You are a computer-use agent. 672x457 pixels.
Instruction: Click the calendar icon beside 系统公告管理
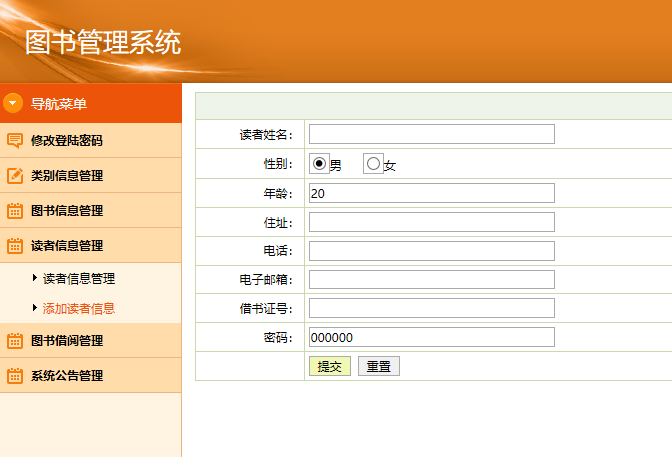[x=15, y=376]
